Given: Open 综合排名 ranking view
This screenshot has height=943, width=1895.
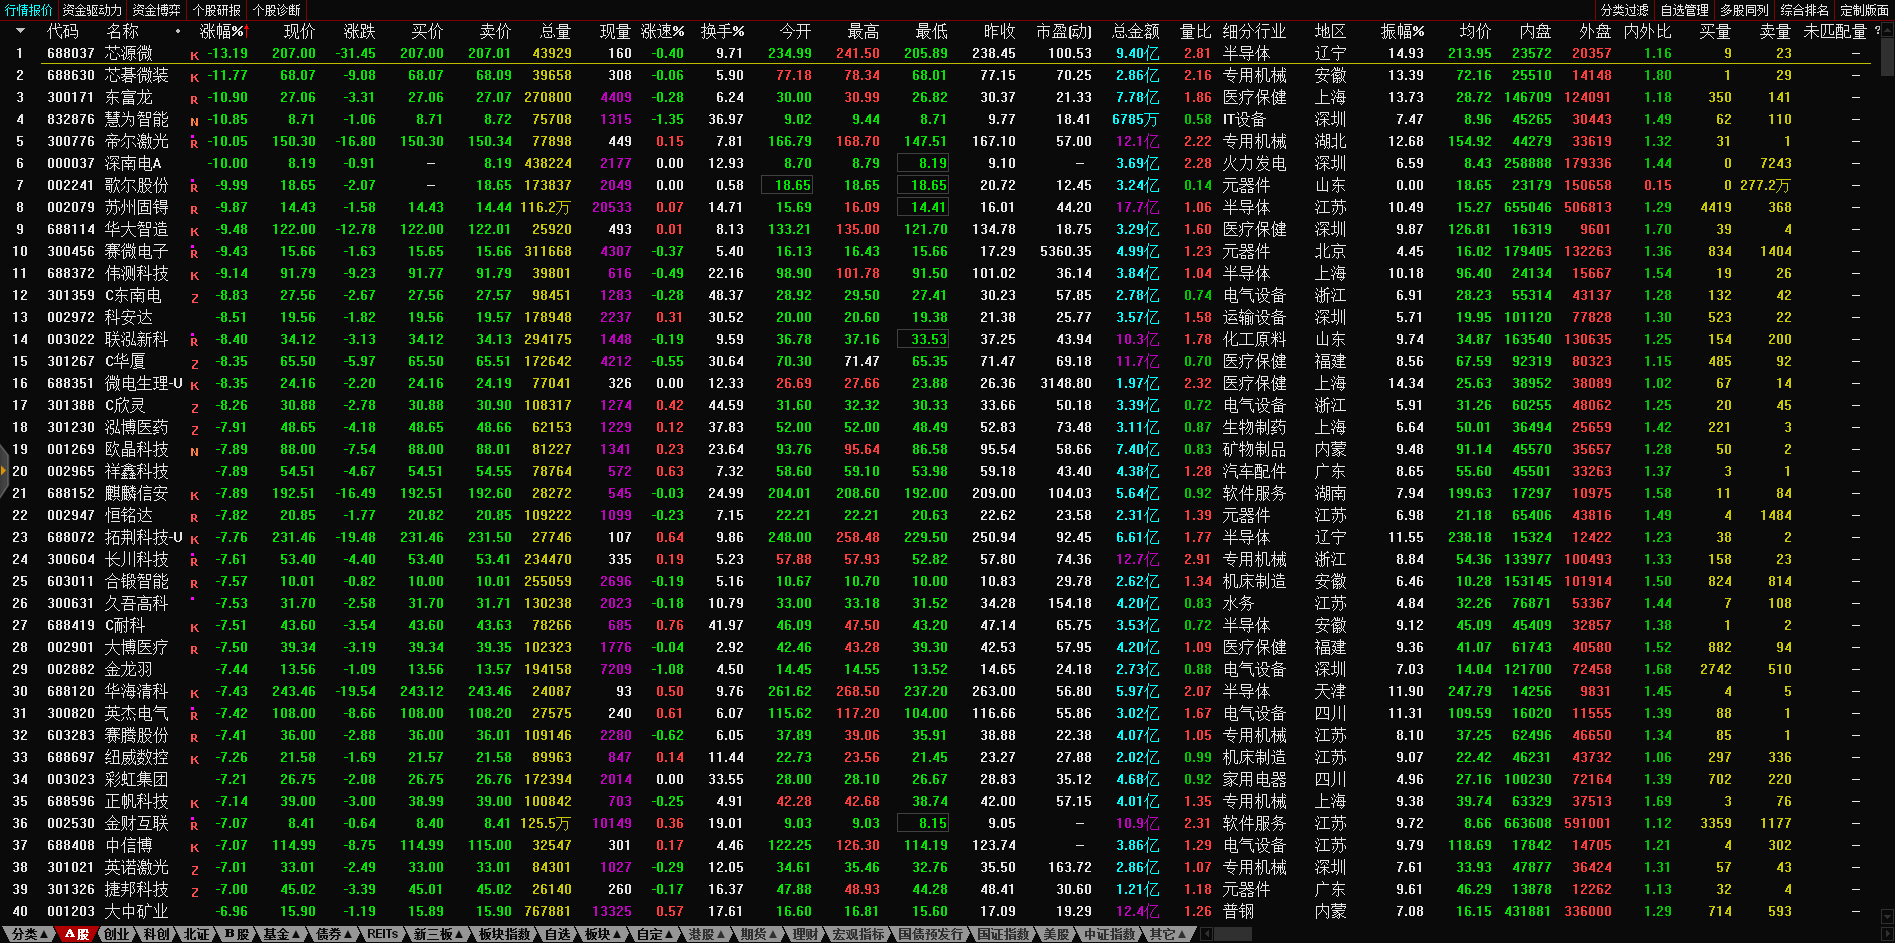Looking at the screenshot, I should pyautogui.click(x=1804, y=10).
